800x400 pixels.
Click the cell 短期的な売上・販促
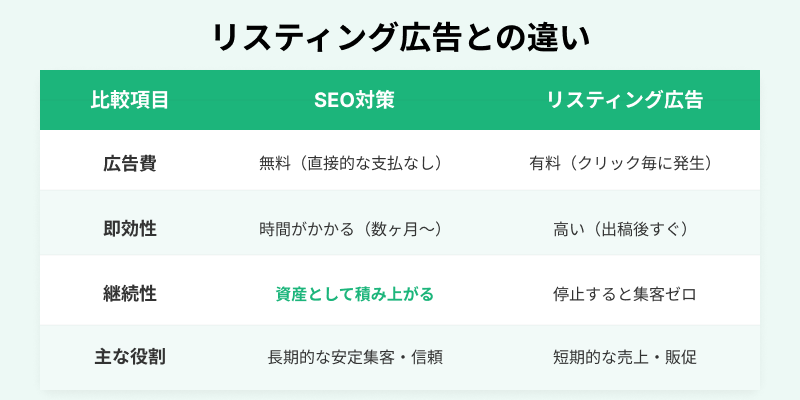click(x=624, y=356)
